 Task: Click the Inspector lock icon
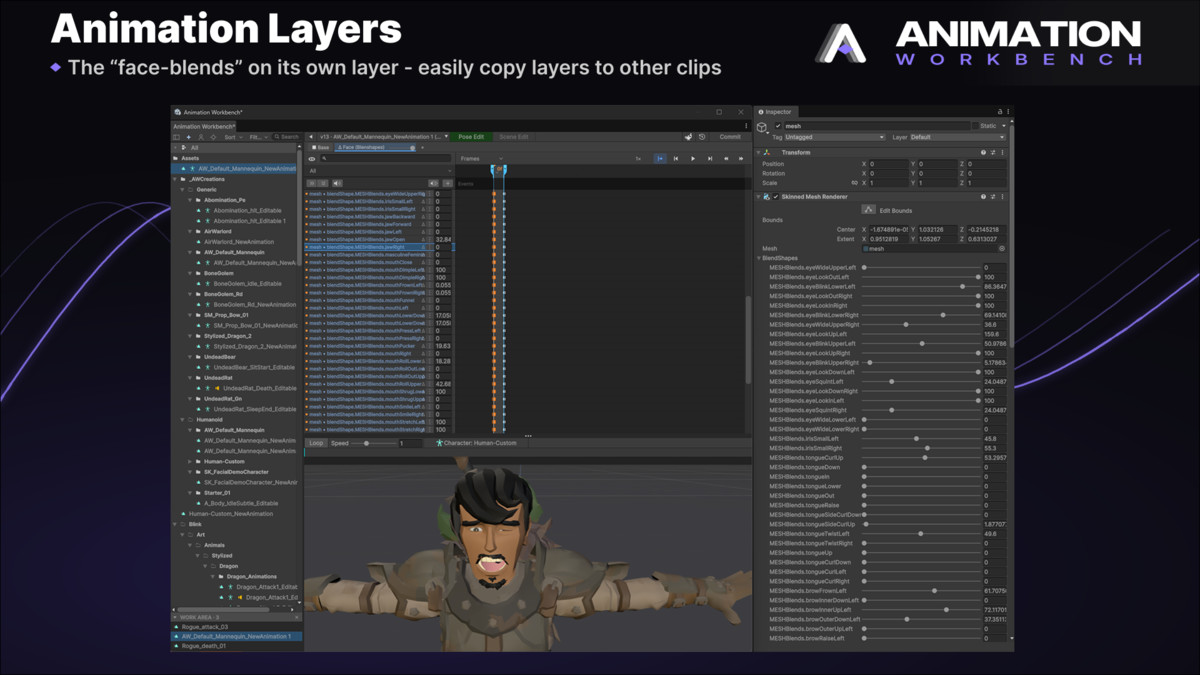(999, 112)
